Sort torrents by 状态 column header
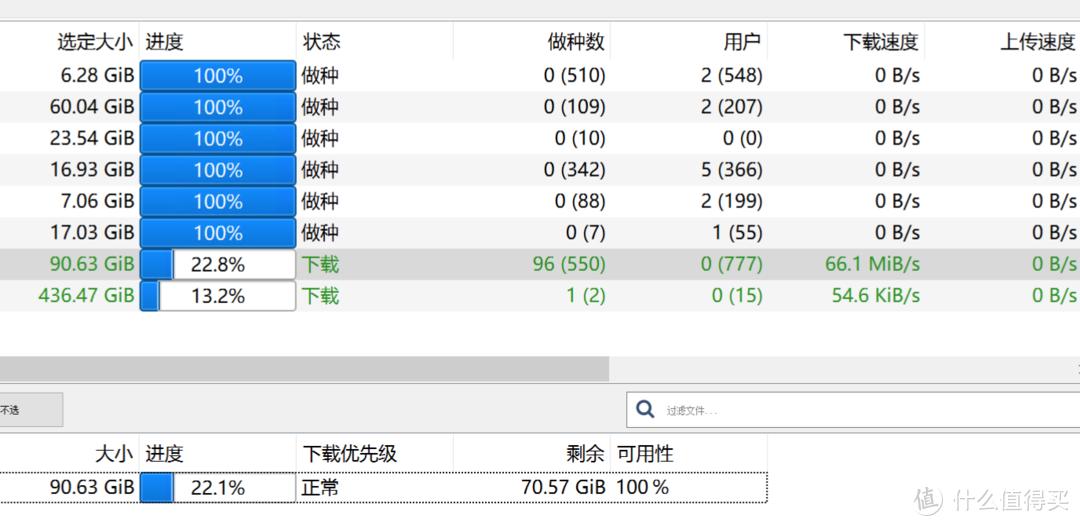Screen dimensions: 1080x526 320,42
